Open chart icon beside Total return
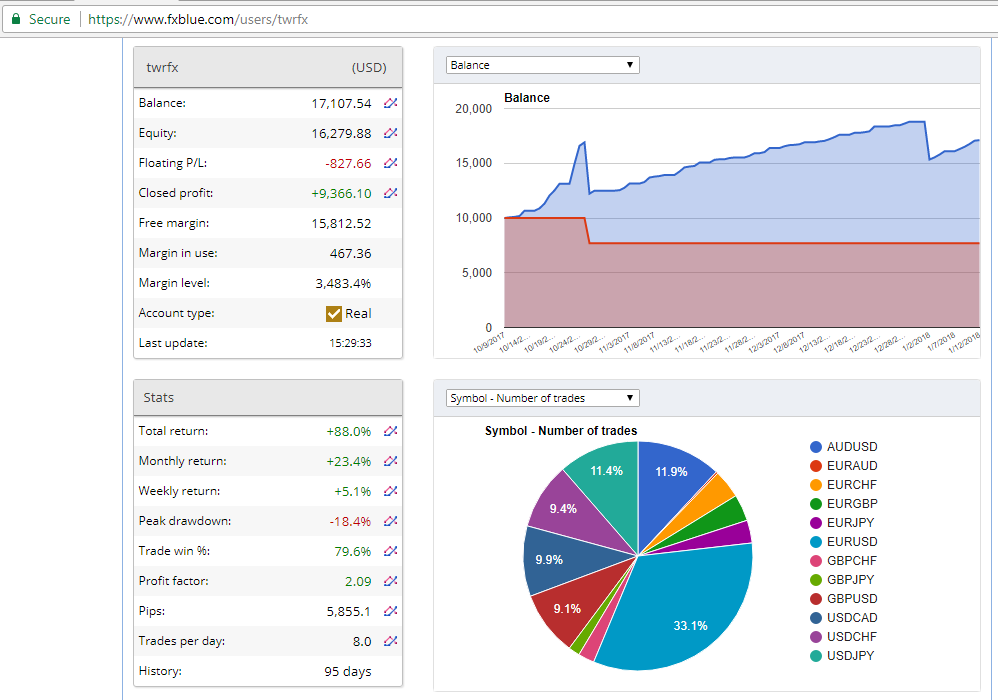998x700 pixels. 390,431
